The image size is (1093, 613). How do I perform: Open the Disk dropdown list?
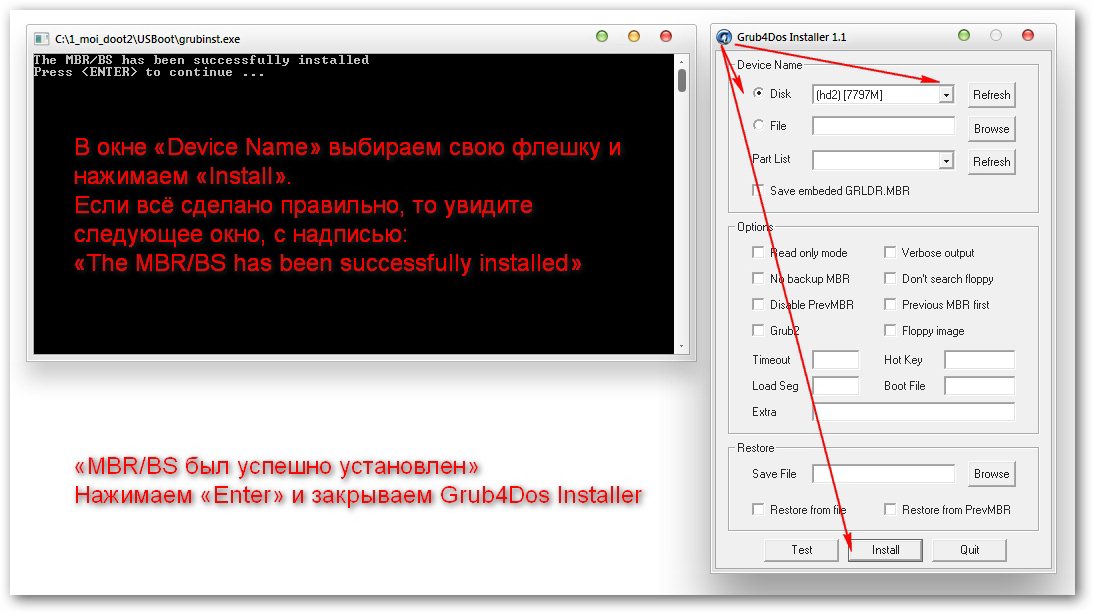[x=946, y=95]
